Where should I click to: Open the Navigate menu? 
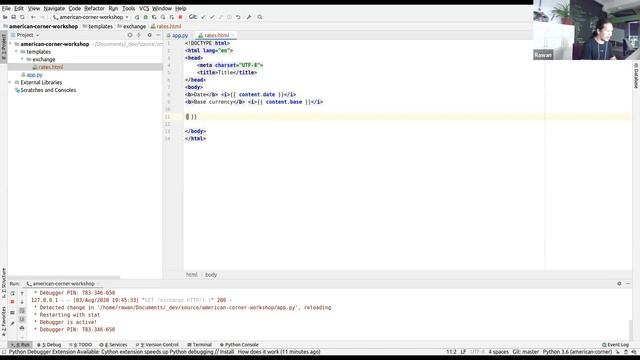coord(54,8)
